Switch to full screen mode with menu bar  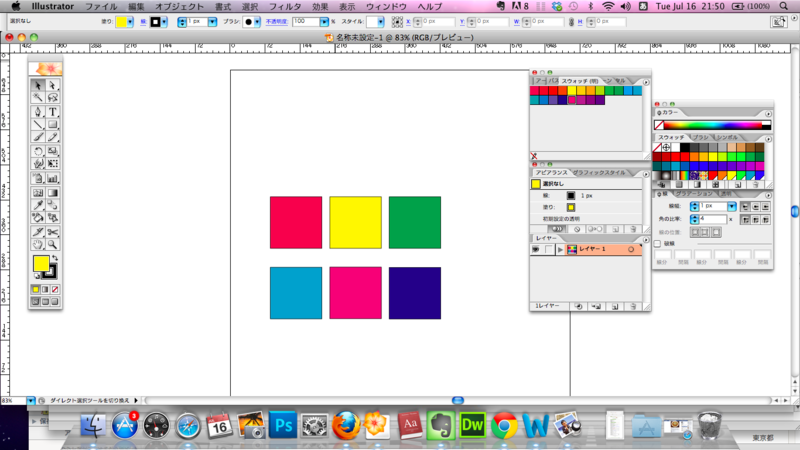click(x=45, y=302)
